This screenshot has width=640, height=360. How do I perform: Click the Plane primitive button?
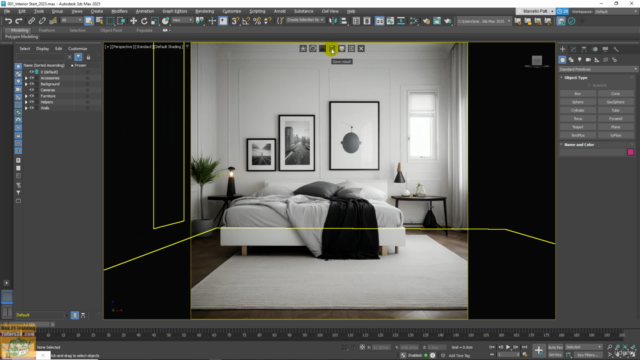[x=616, y=127]
